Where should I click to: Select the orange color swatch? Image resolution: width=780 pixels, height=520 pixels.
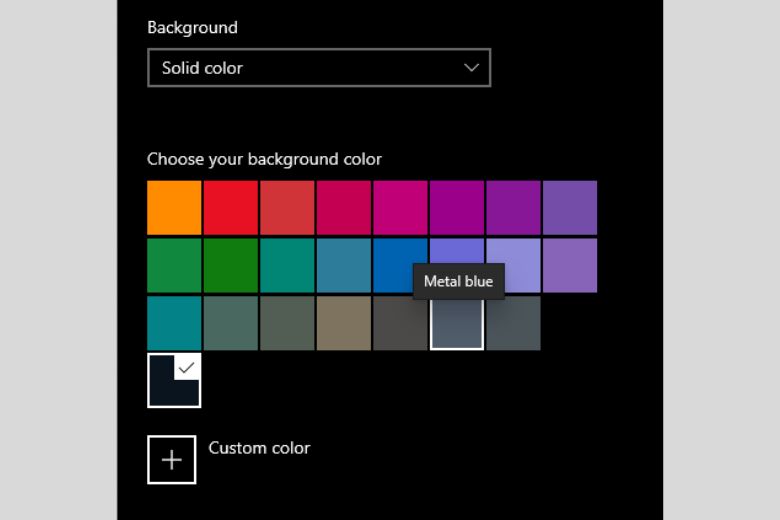tap(174, 208)
